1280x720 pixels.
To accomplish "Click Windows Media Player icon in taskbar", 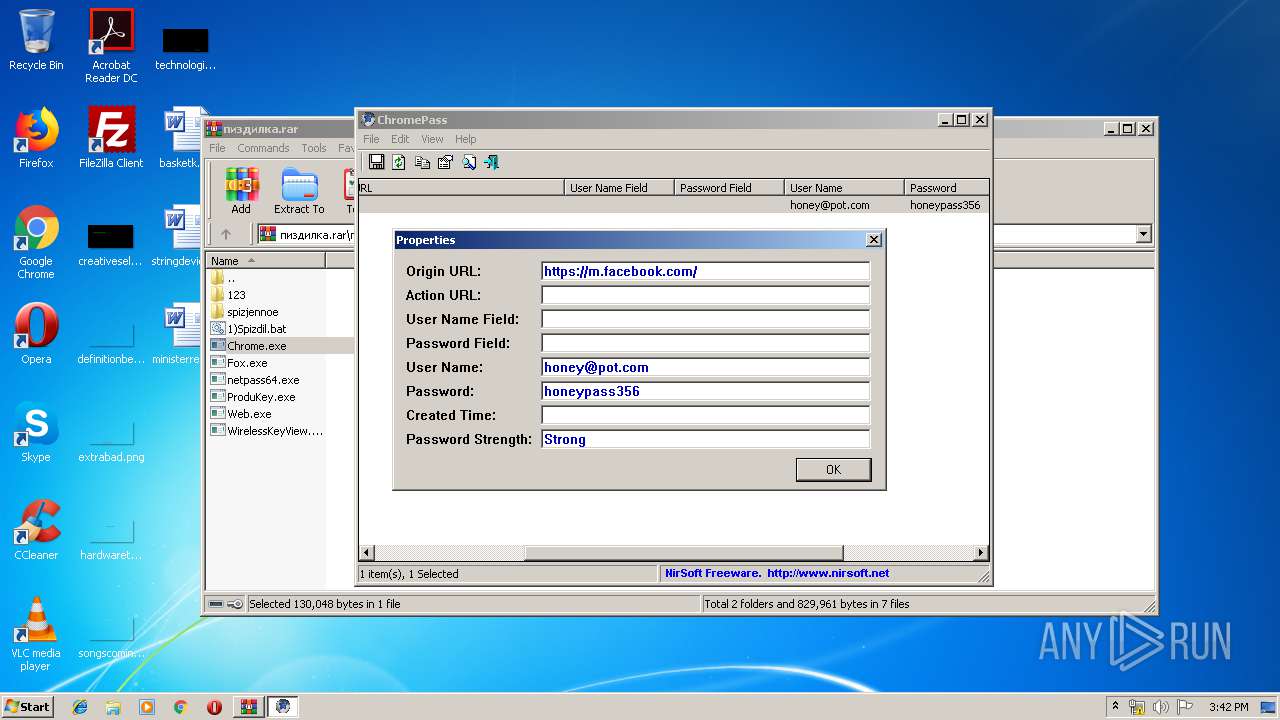I will (147, 707).
